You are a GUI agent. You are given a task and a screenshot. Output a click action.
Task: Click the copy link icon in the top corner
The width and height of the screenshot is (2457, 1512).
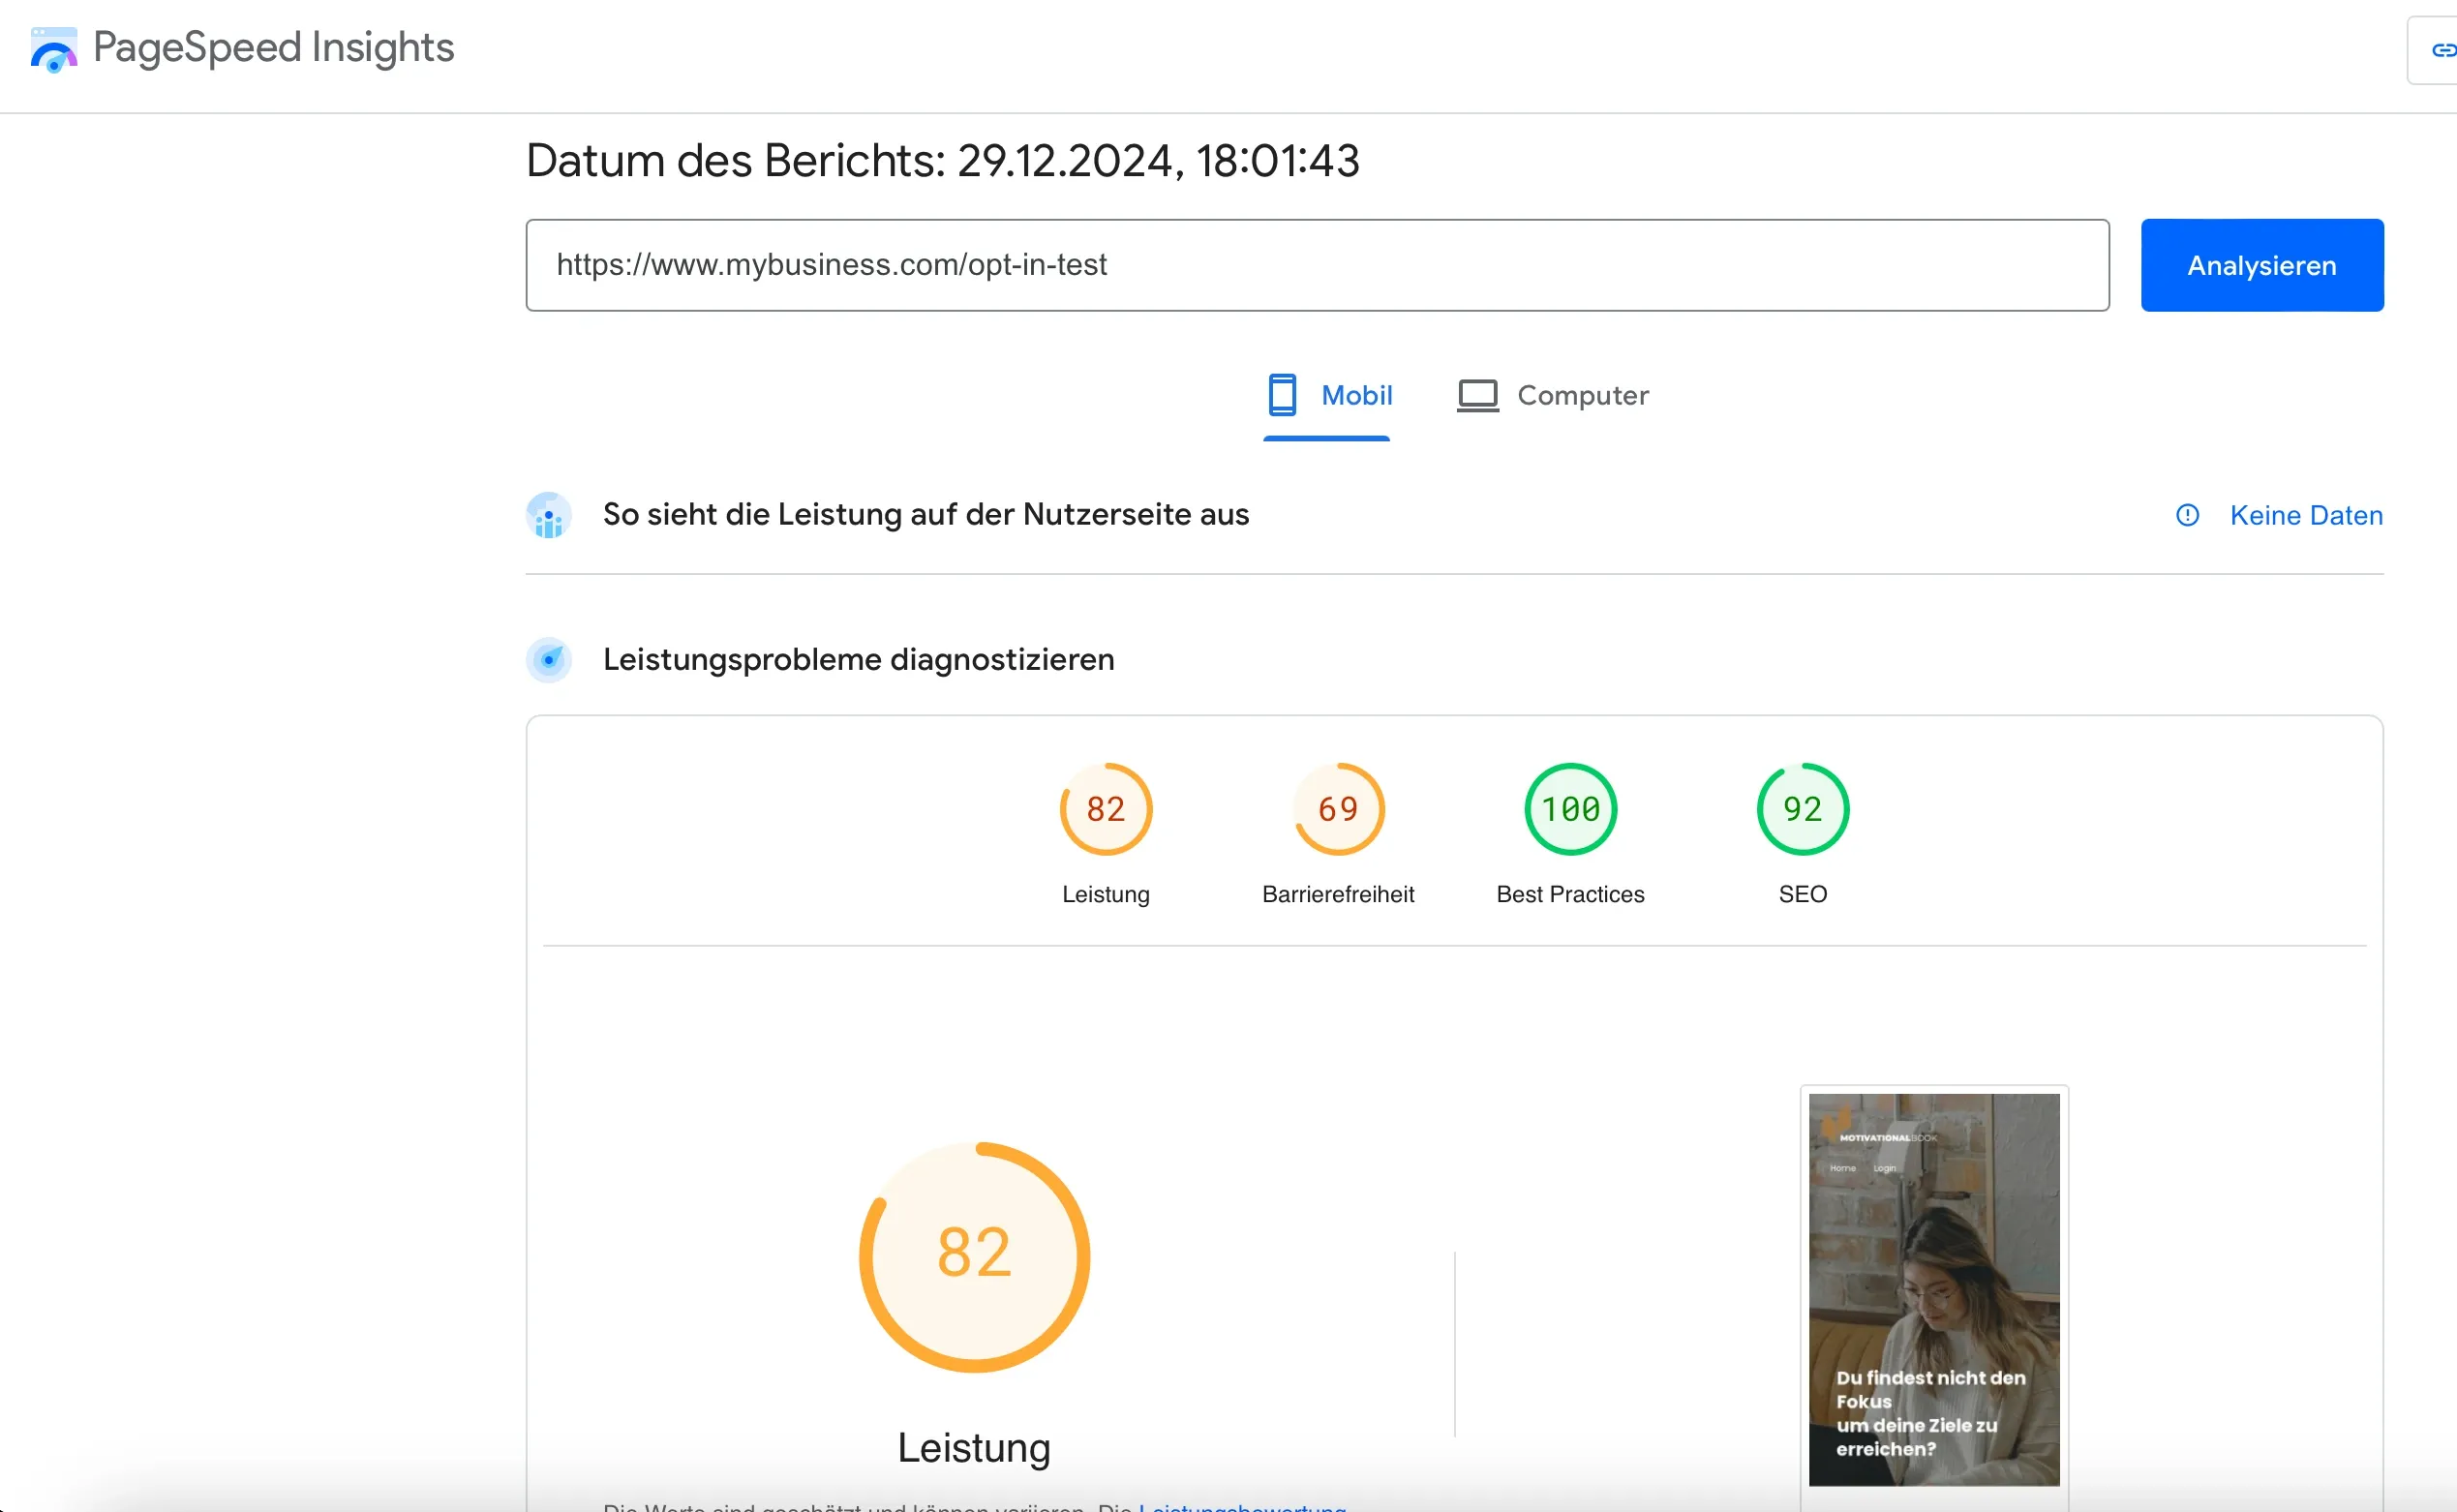click(2444, 49)
